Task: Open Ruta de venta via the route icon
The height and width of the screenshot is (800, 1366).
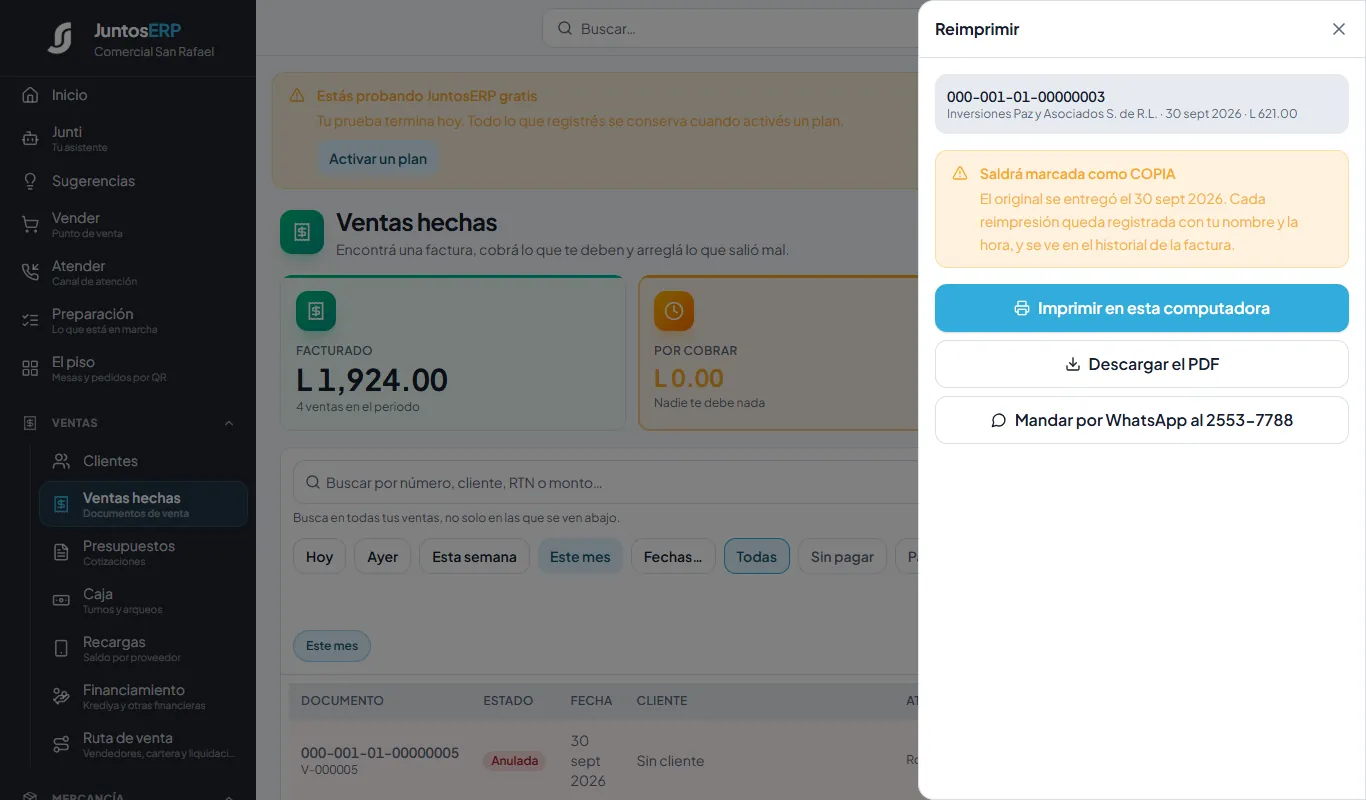Action: coord(61,745)
